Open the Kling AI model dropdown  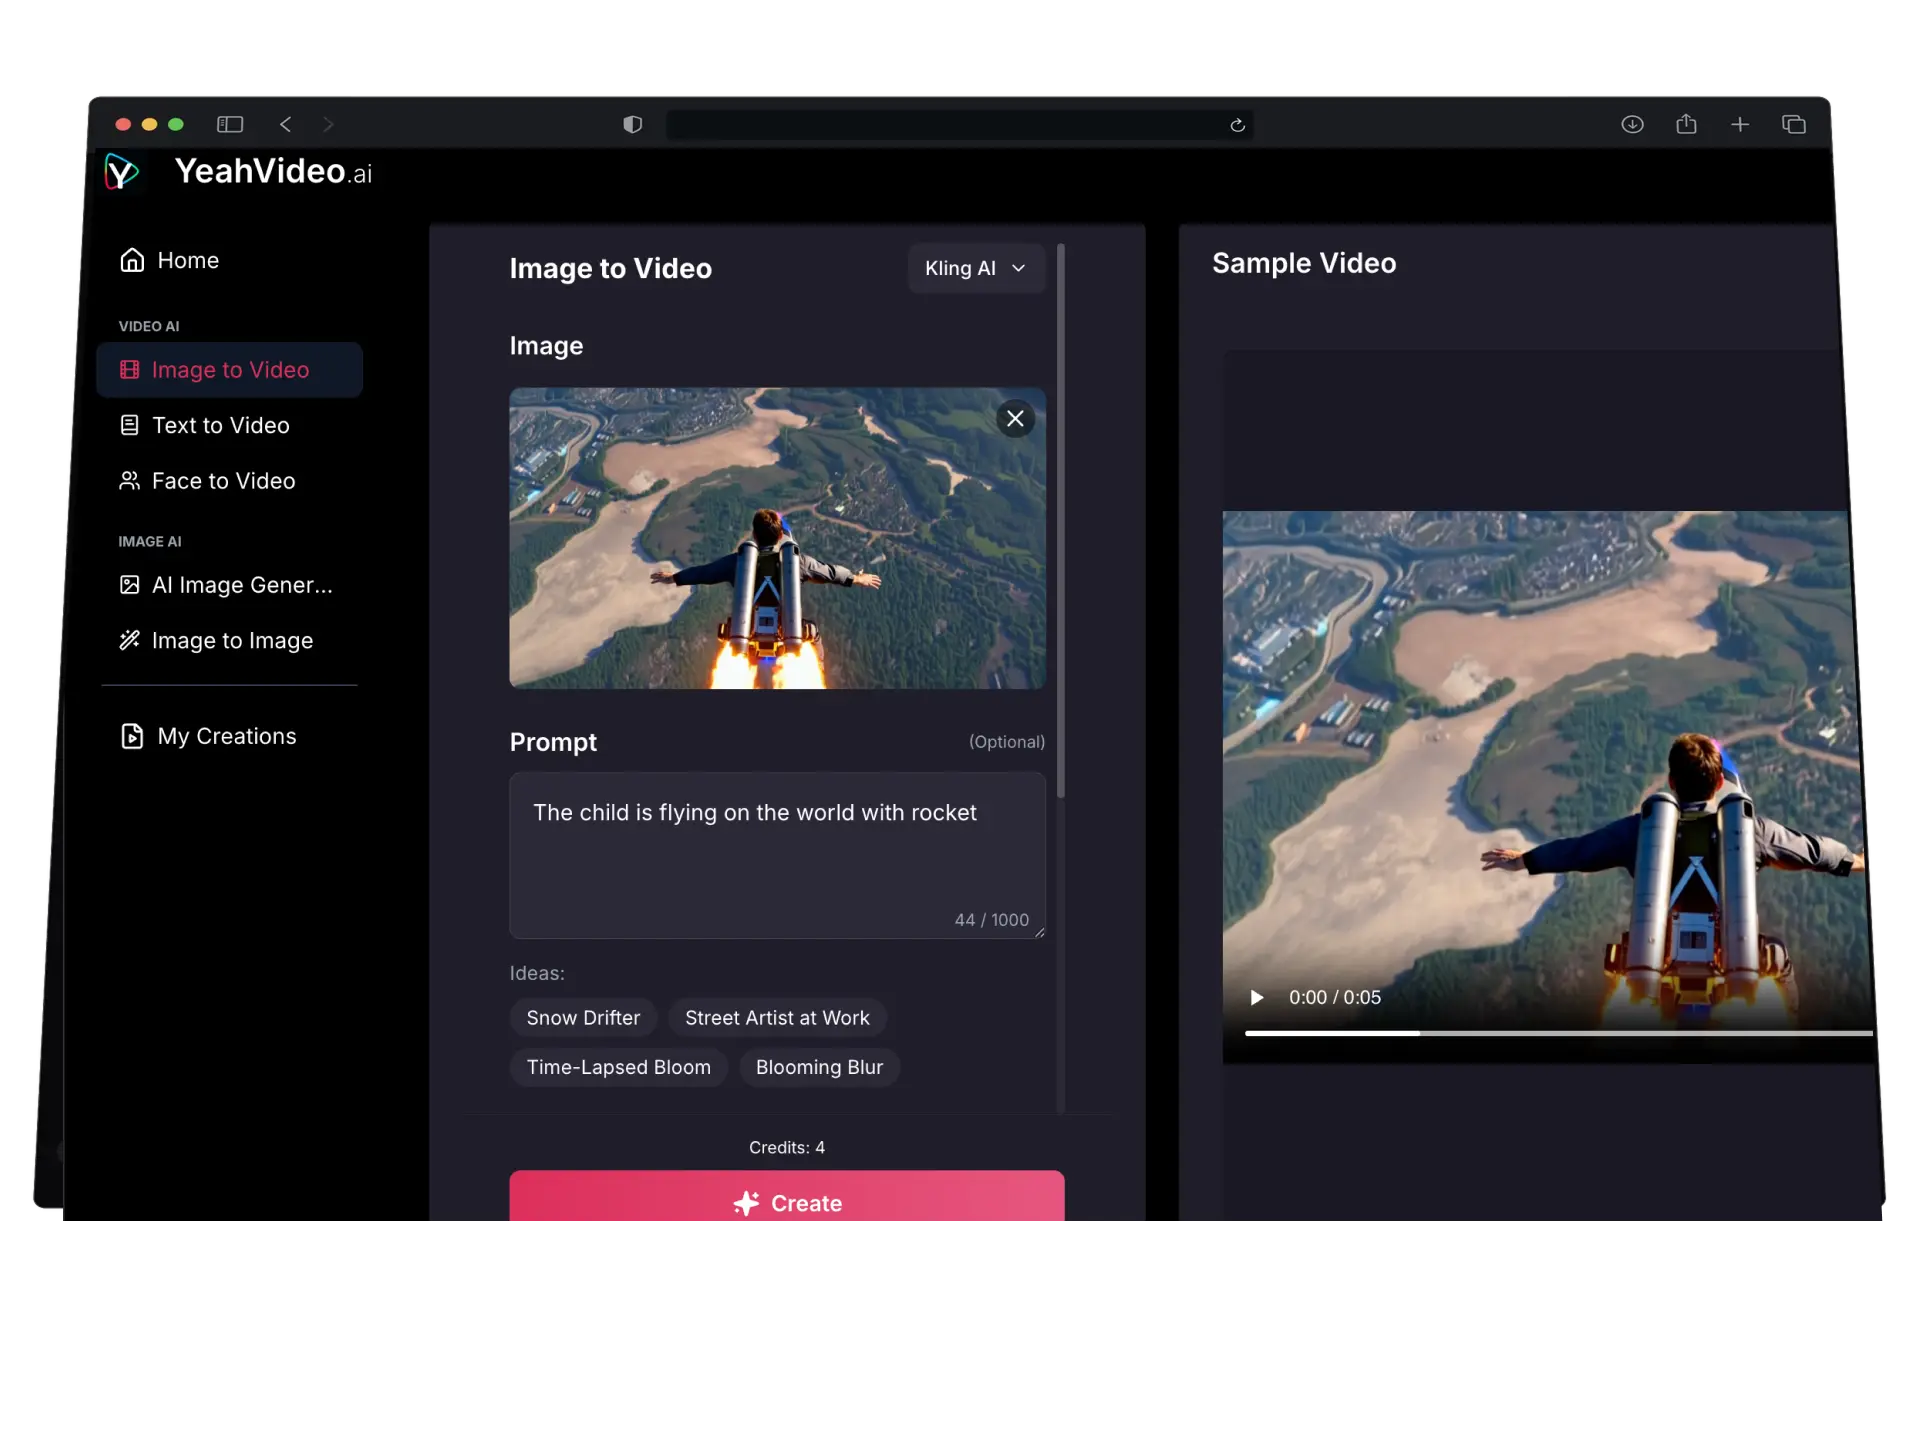pyautogui.click(x=975, y=268)
